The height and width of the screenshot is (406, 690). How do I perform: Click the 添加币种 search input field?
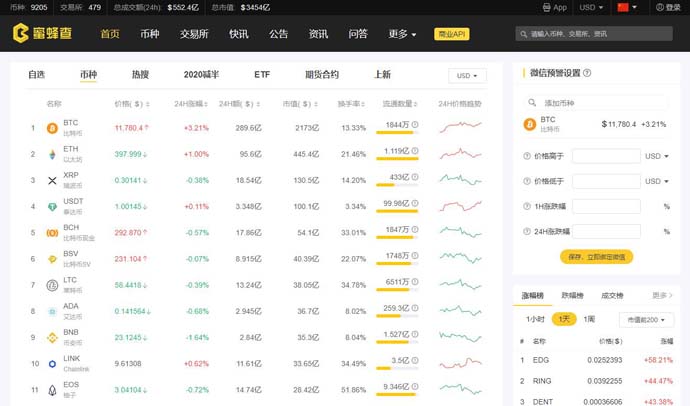pos(603,103)
